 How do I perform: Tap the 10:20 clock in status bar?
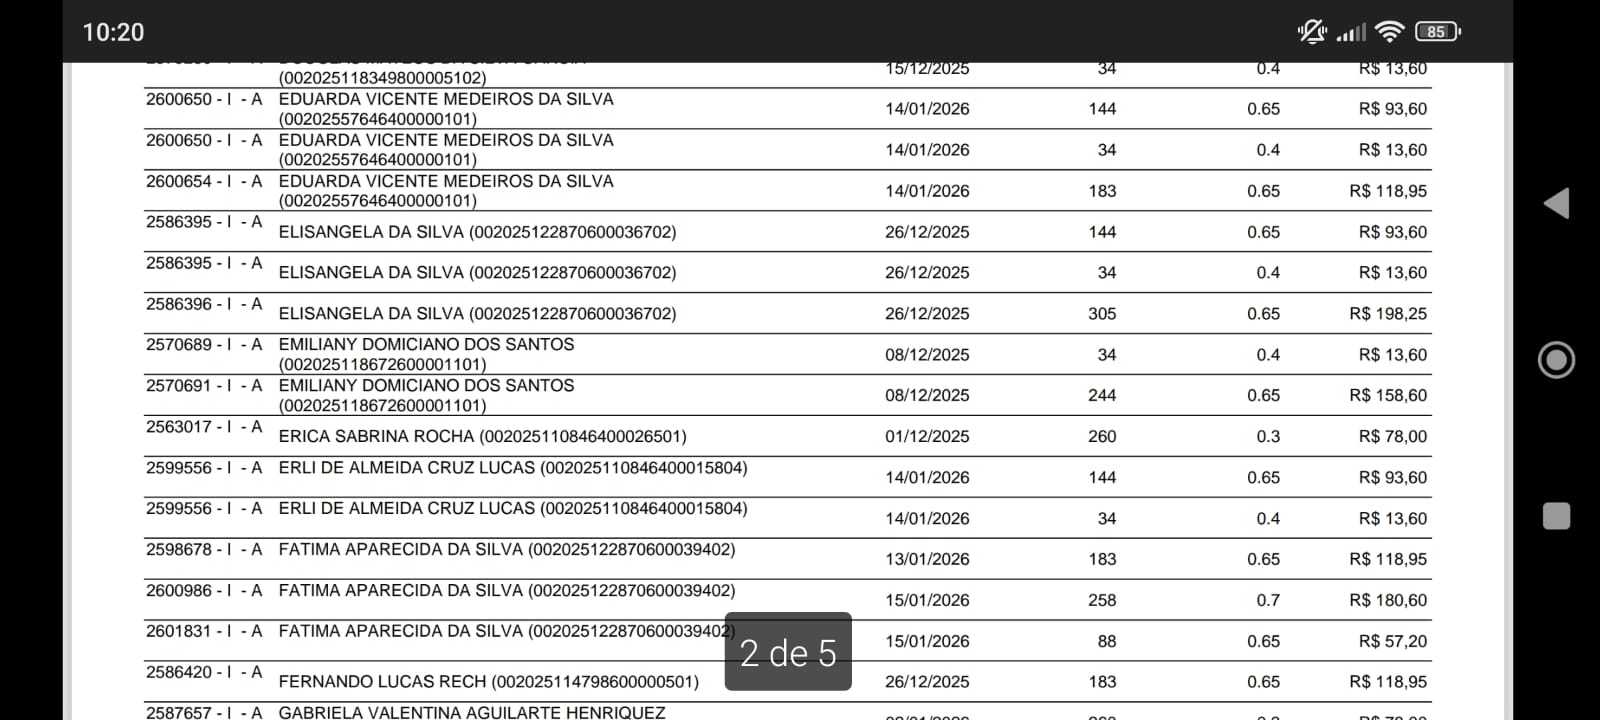[x=113, y=32]
